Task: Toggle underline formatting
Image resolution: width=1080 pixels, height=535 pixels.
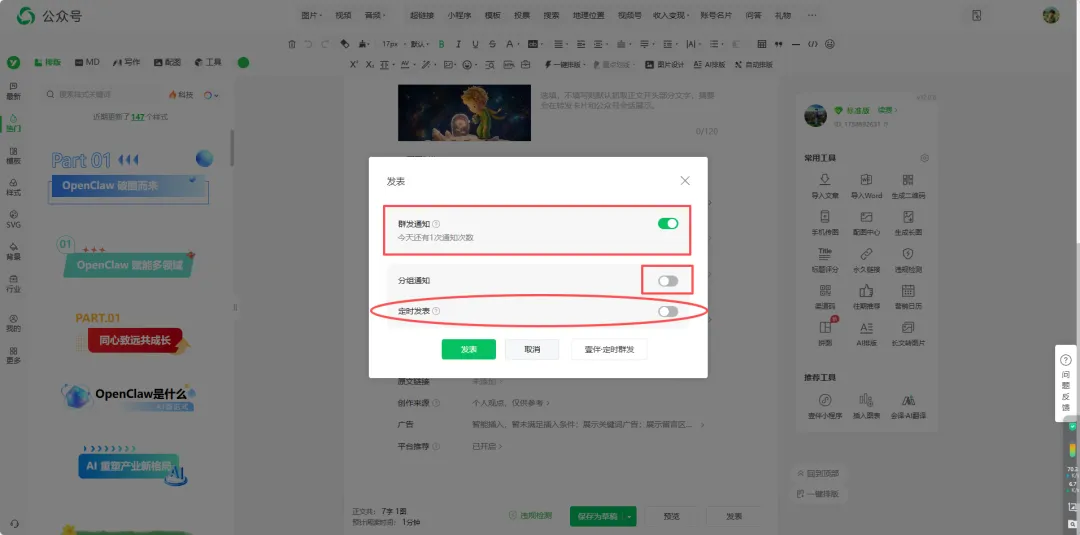Action: click(x=475, y=44)
